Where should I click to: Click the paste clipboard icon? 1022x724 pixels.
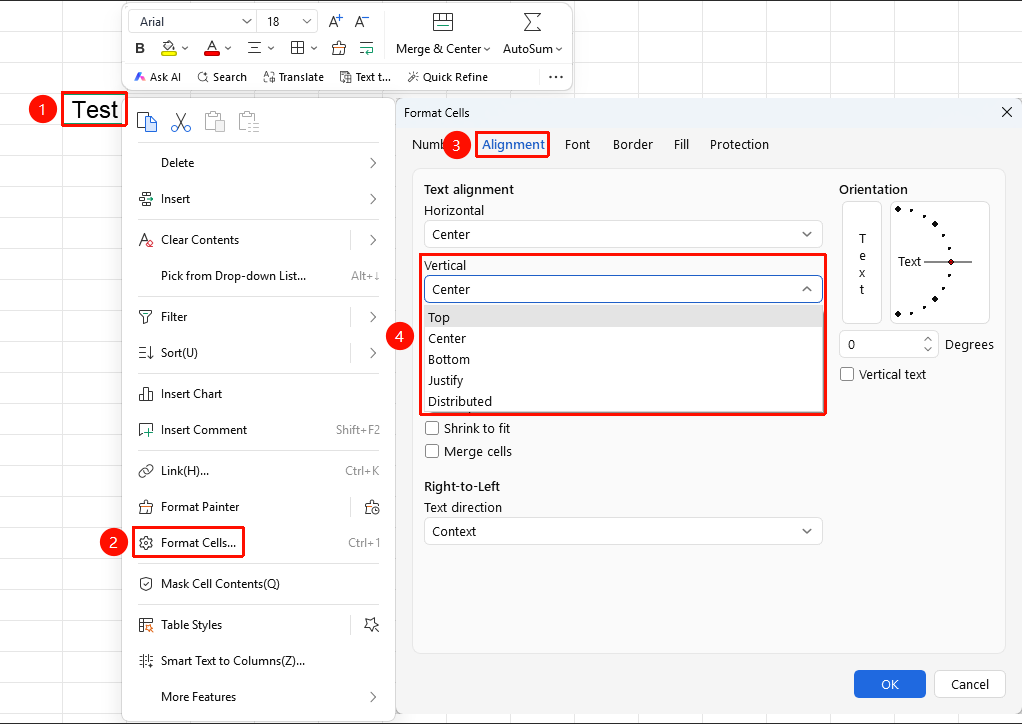[214, 122]
